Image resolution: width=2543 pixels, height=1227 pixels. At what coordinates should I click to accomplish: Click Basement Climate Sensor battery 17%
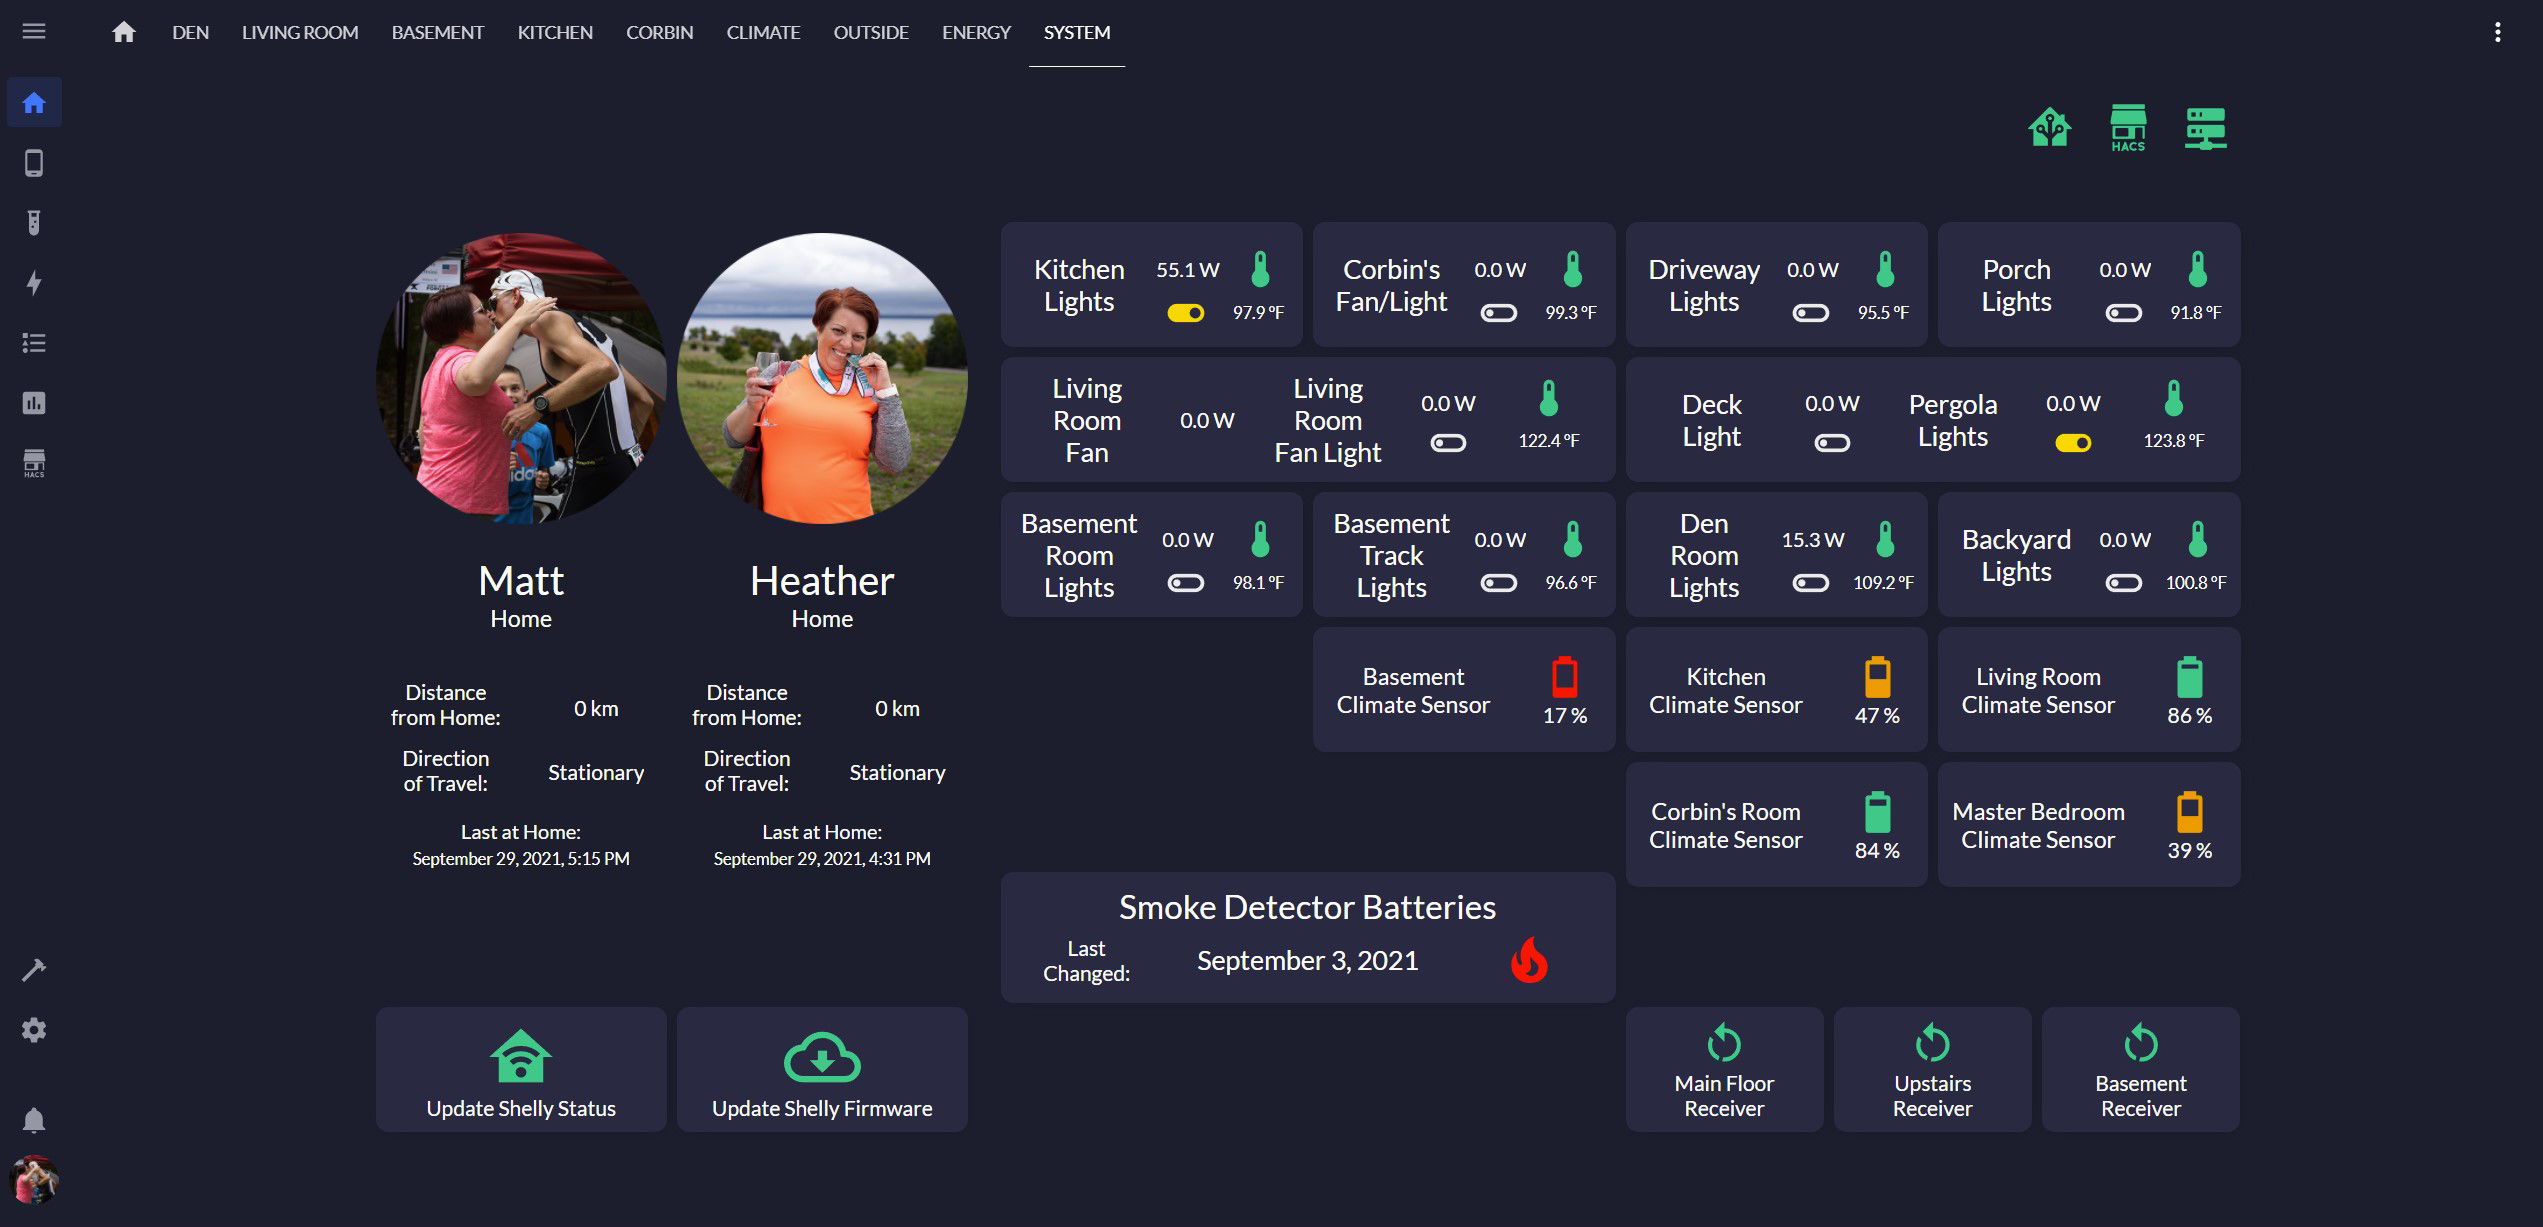(x=1565, y=678)
